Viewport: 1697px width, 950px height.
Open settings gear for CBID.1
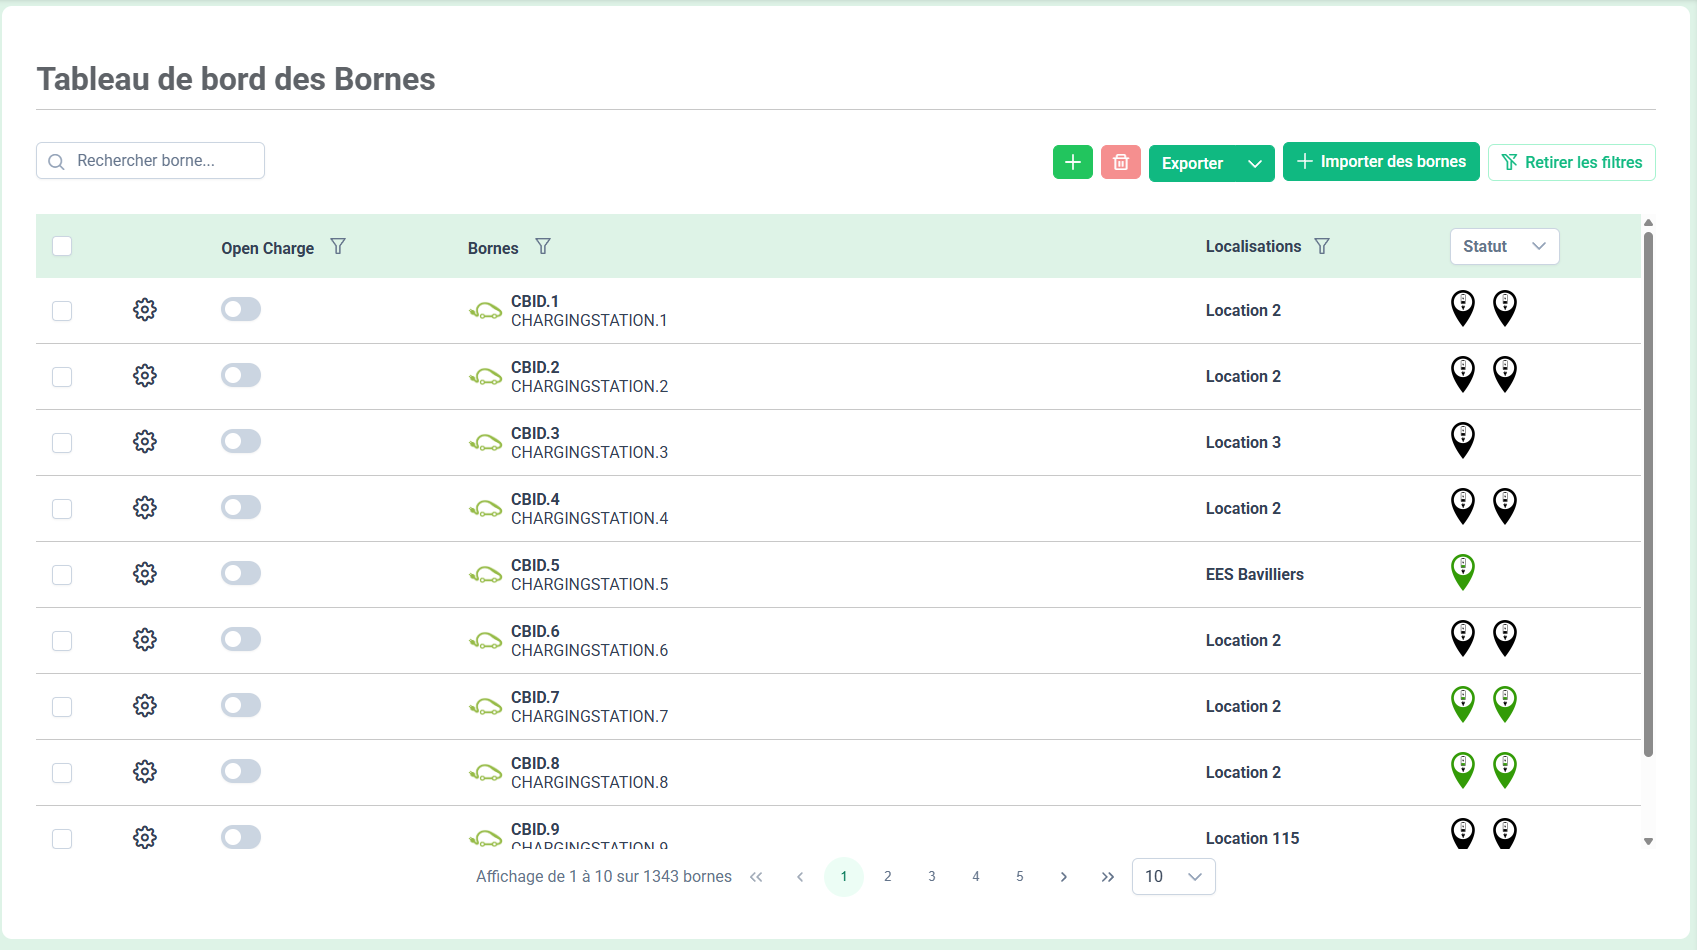pos(145,310)
